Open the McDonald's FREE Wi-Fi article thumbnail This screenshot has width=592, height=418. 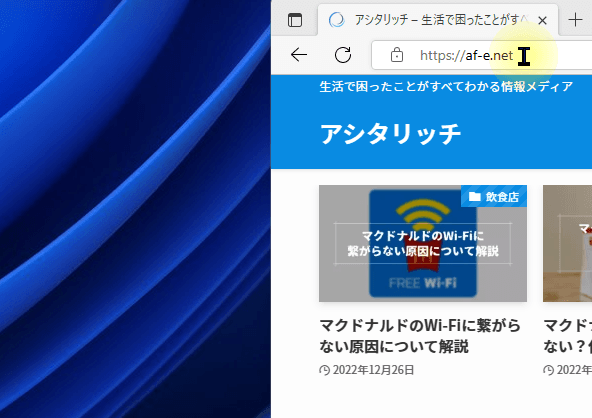click(x=423, y=244)
